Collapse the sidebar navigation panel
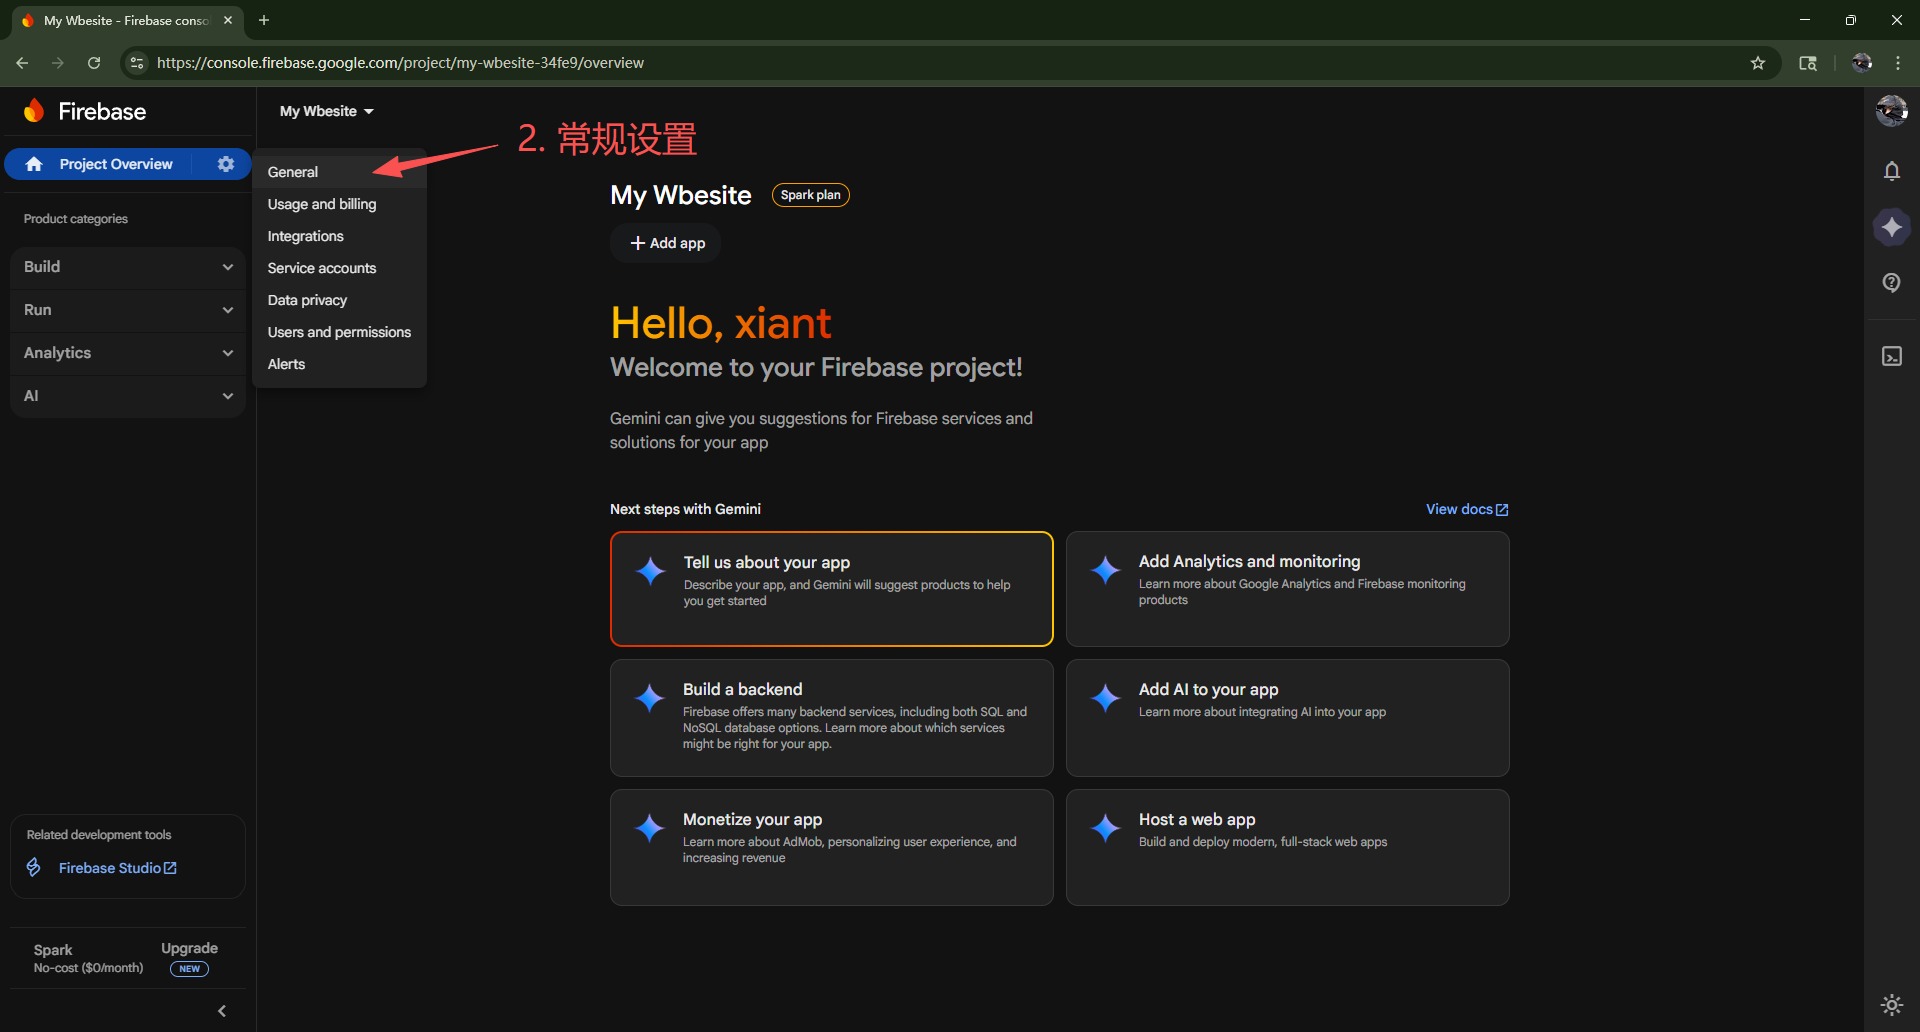 222,1011
